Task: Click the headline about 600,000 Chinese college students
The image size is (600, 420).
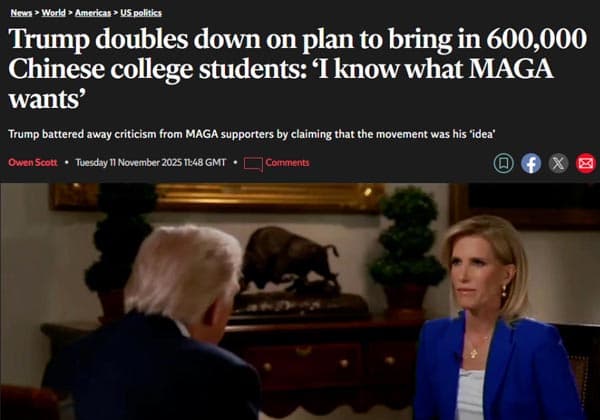Action: click(x=297, y=69)
